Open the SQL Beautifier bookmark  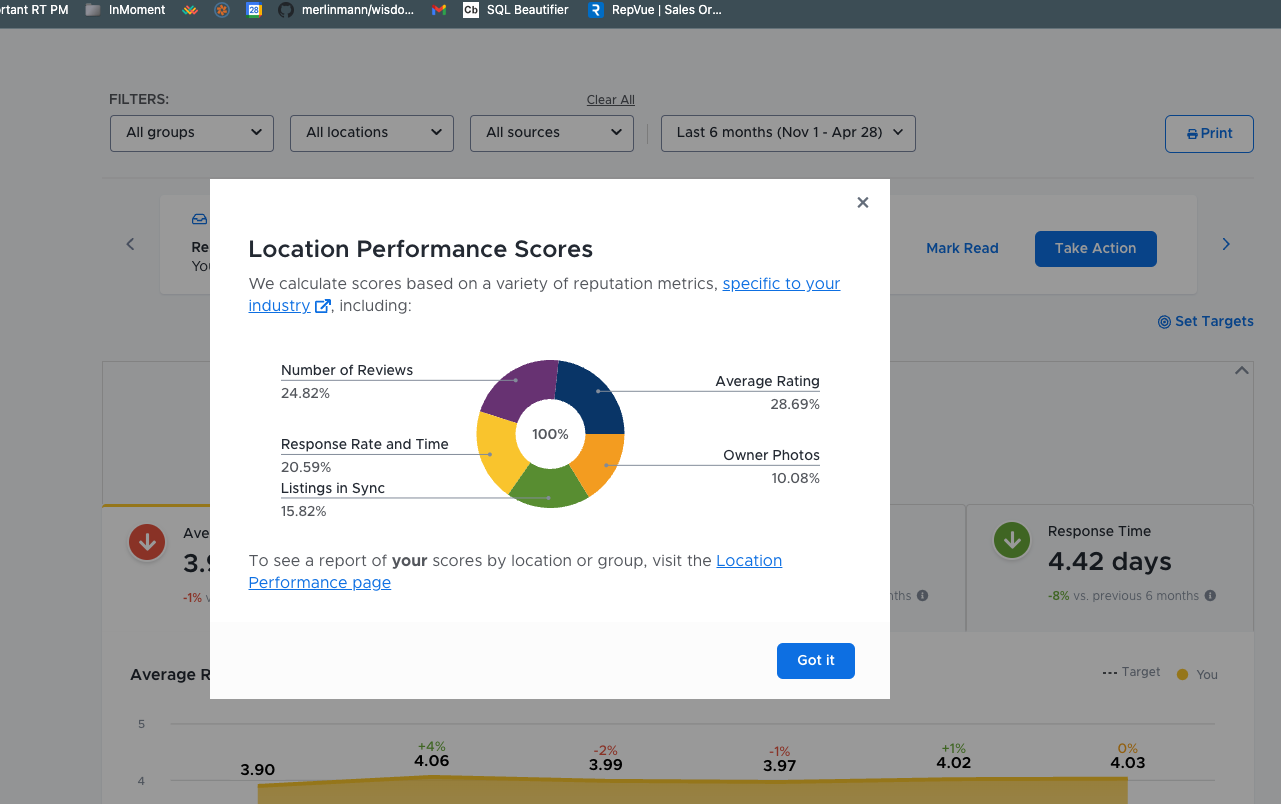point(516,10)
